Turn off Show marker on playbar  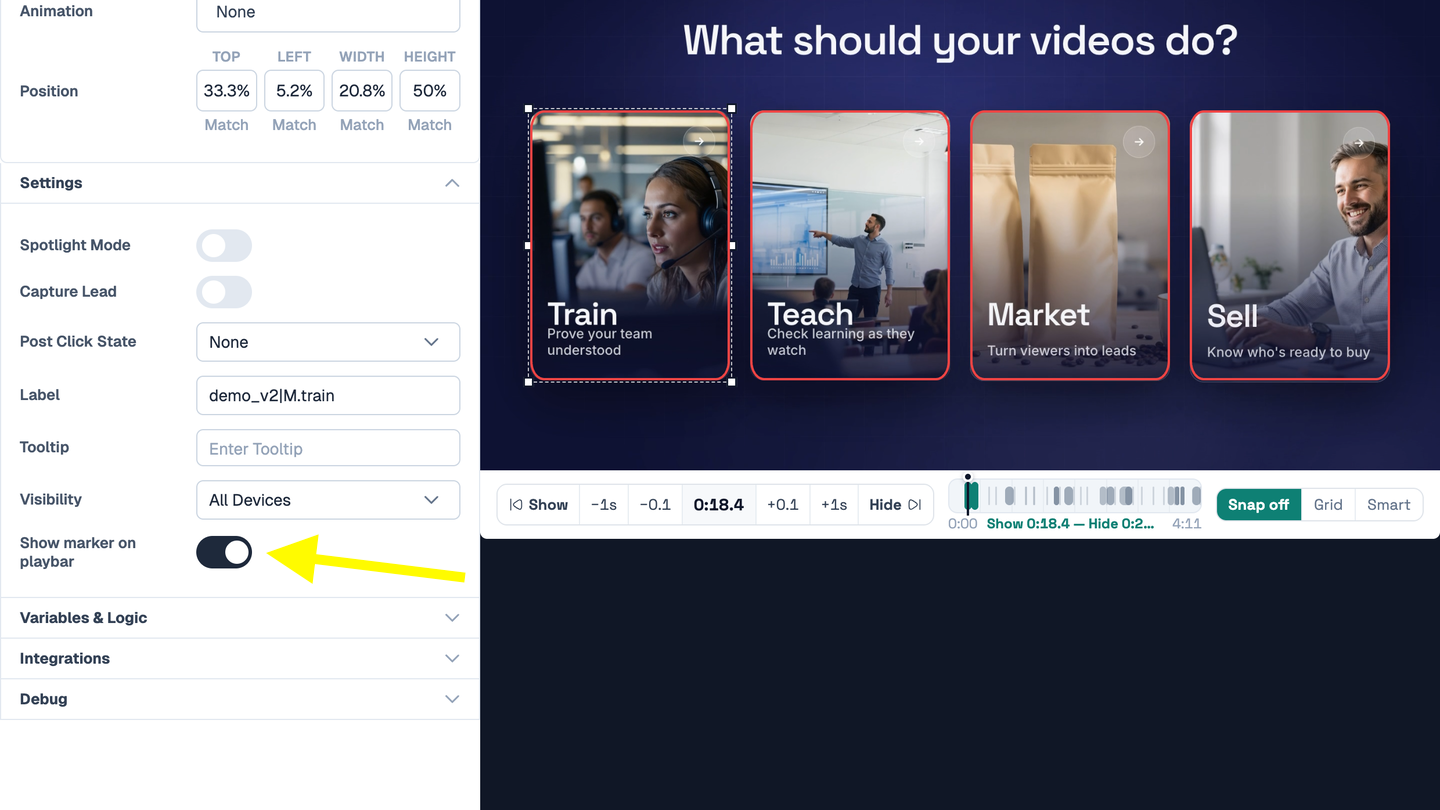[224, 552]
